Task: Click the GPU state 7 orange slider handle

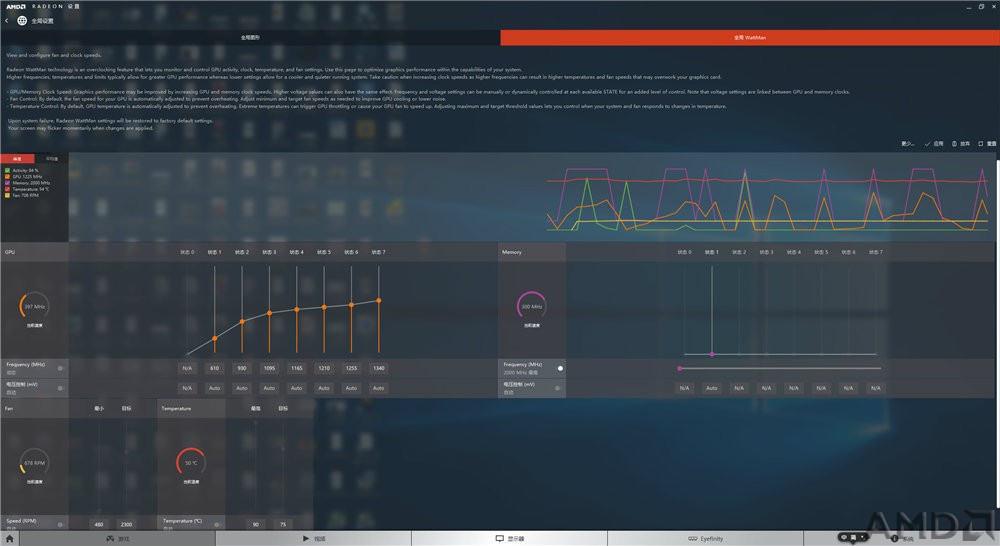Action: point(379,300)
